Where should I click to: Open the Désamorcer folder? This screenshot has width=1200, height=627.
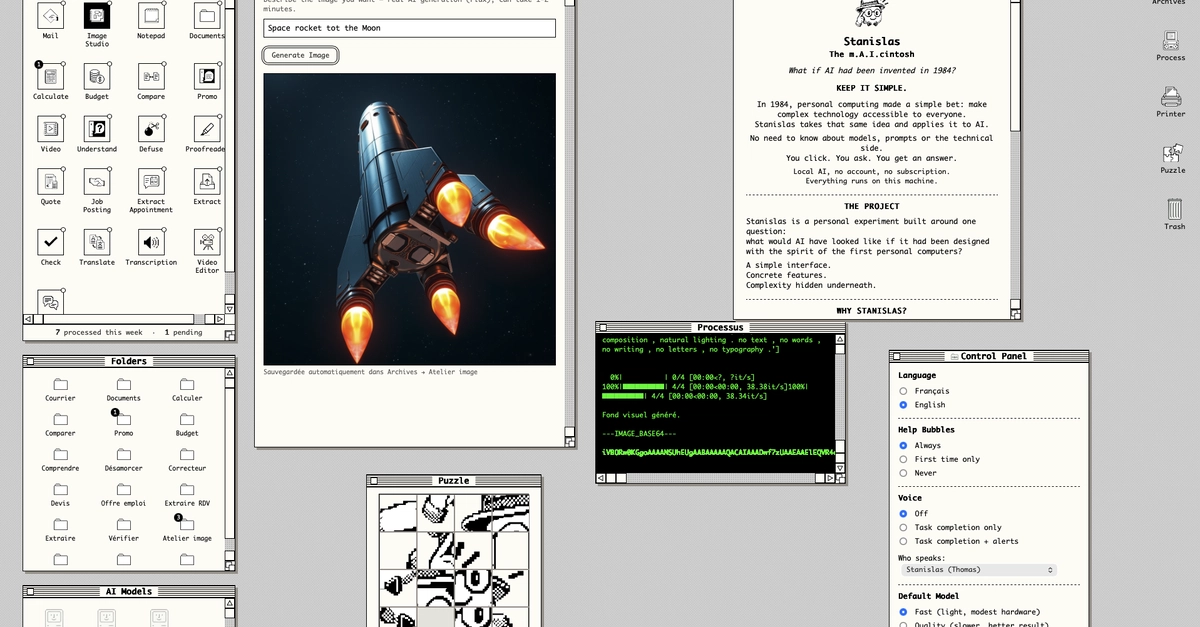point(123,455)
